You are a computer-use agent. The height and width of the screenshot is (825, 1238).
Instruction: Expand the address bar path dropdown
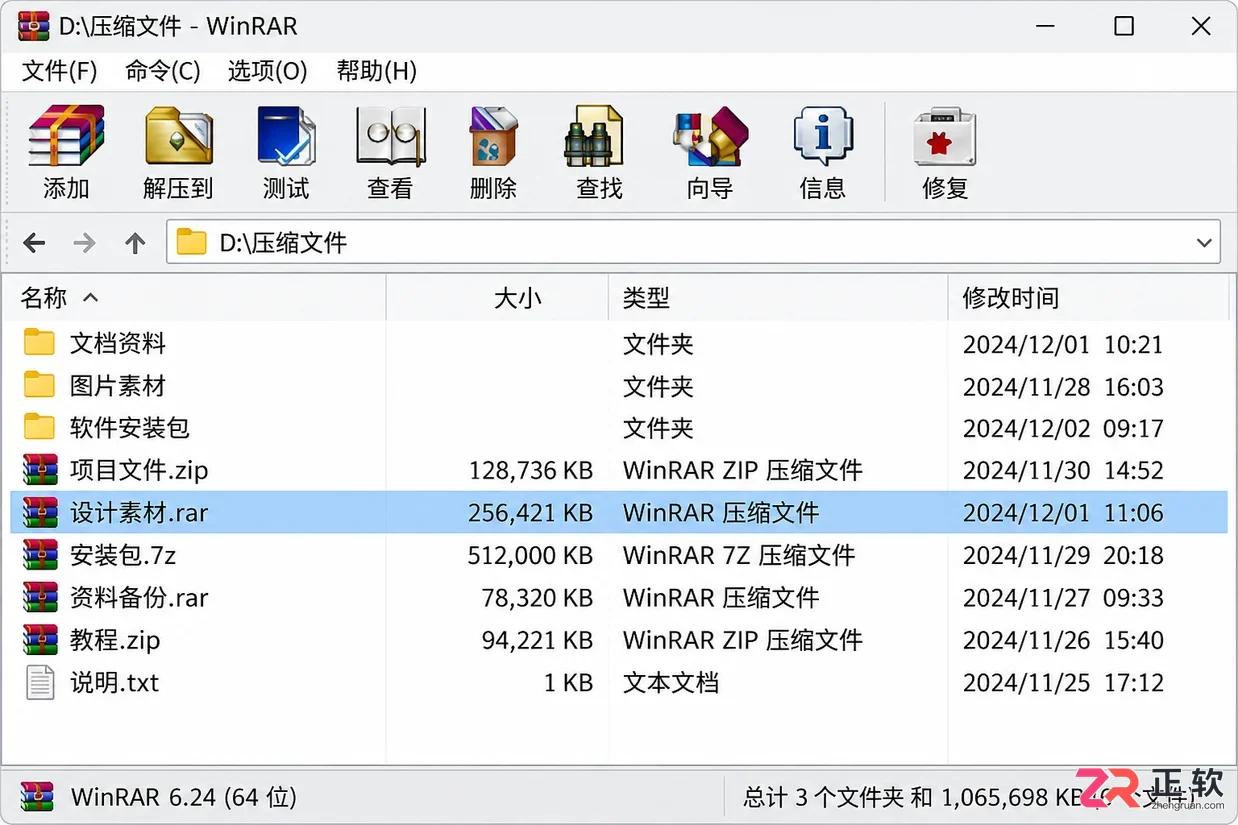pyautogui.click(x=1204, y=243)
